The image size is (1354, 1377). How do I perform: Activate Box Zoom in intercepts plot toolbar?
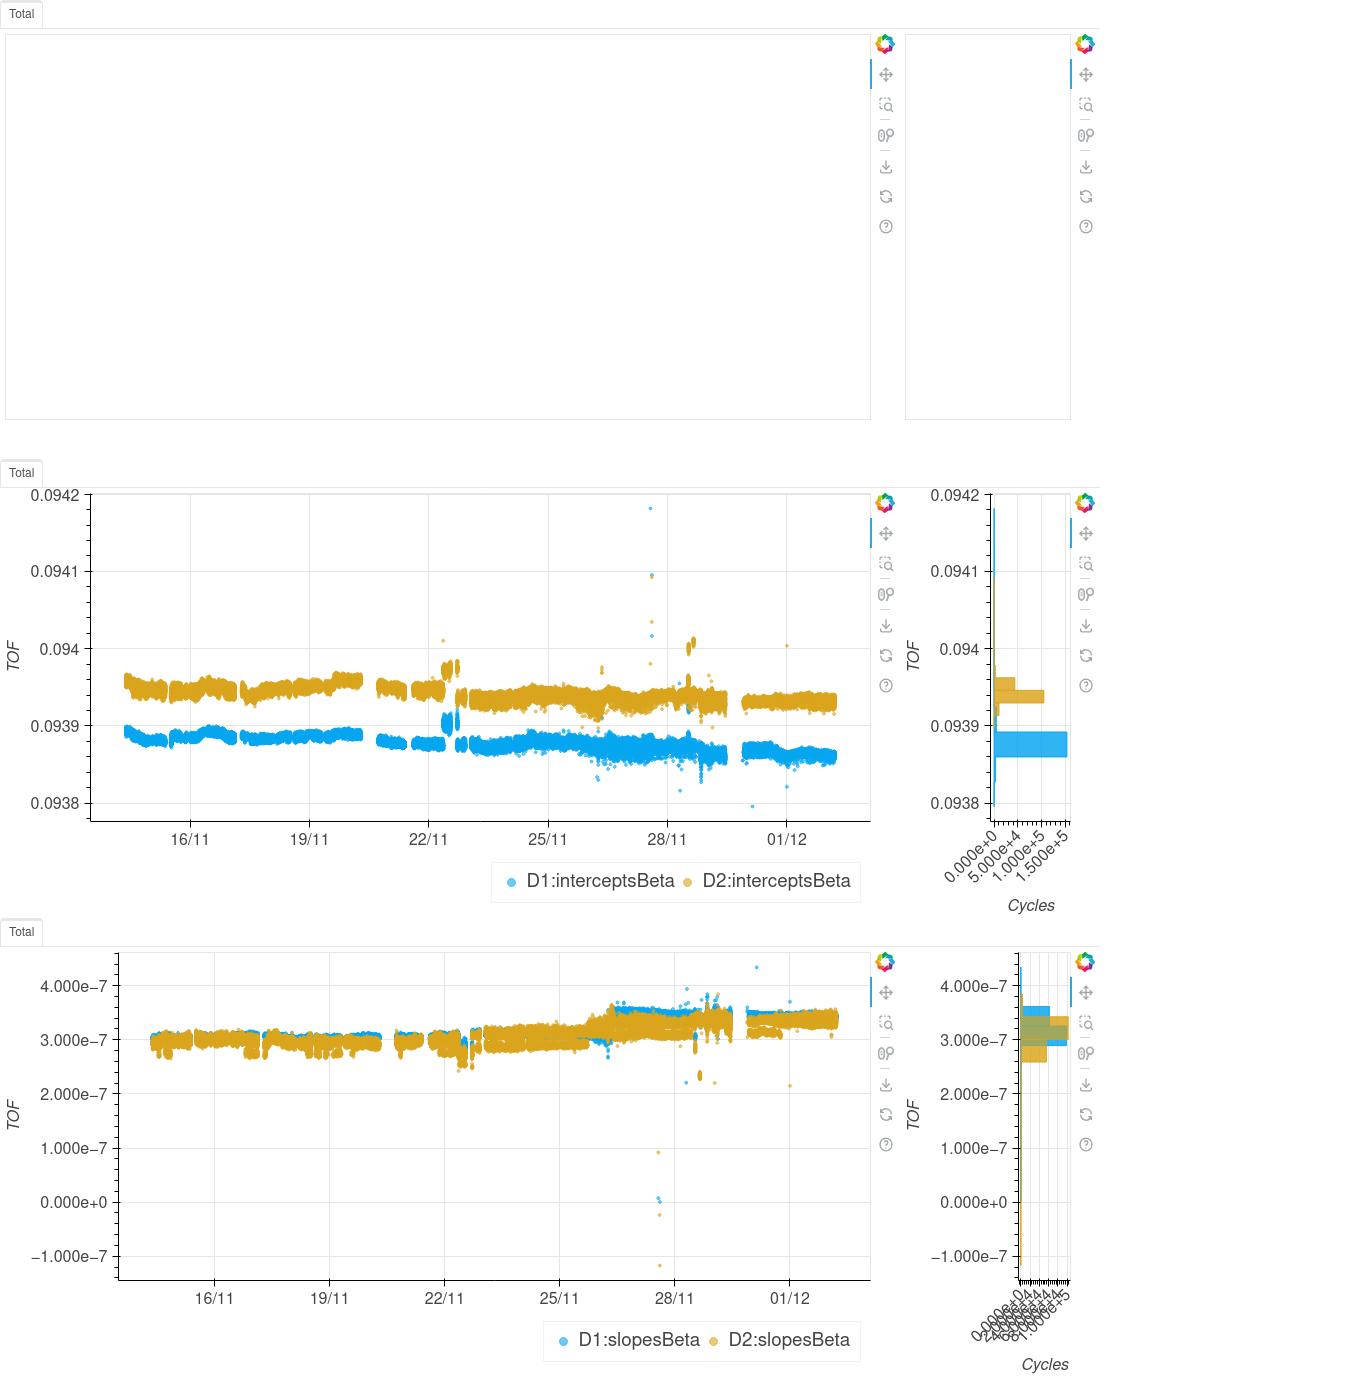886,564
